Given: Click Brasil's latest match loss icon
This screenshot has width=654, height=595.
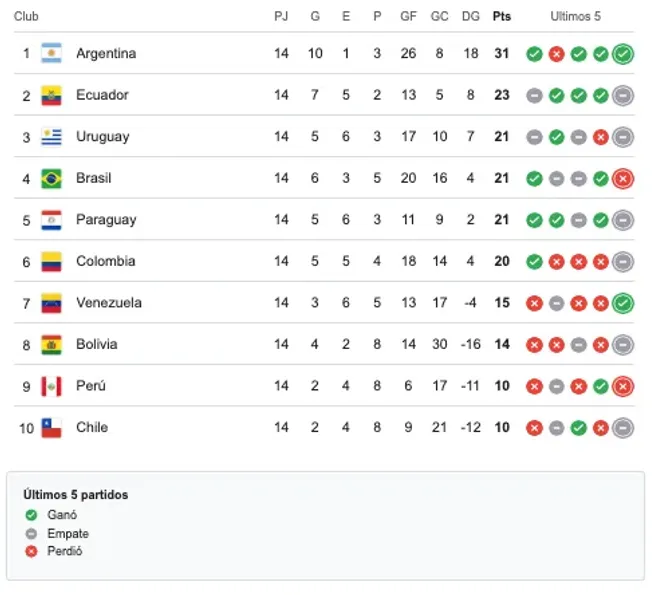Looking at the screenshot, I should pyautogui.click(x=623, y=179).
